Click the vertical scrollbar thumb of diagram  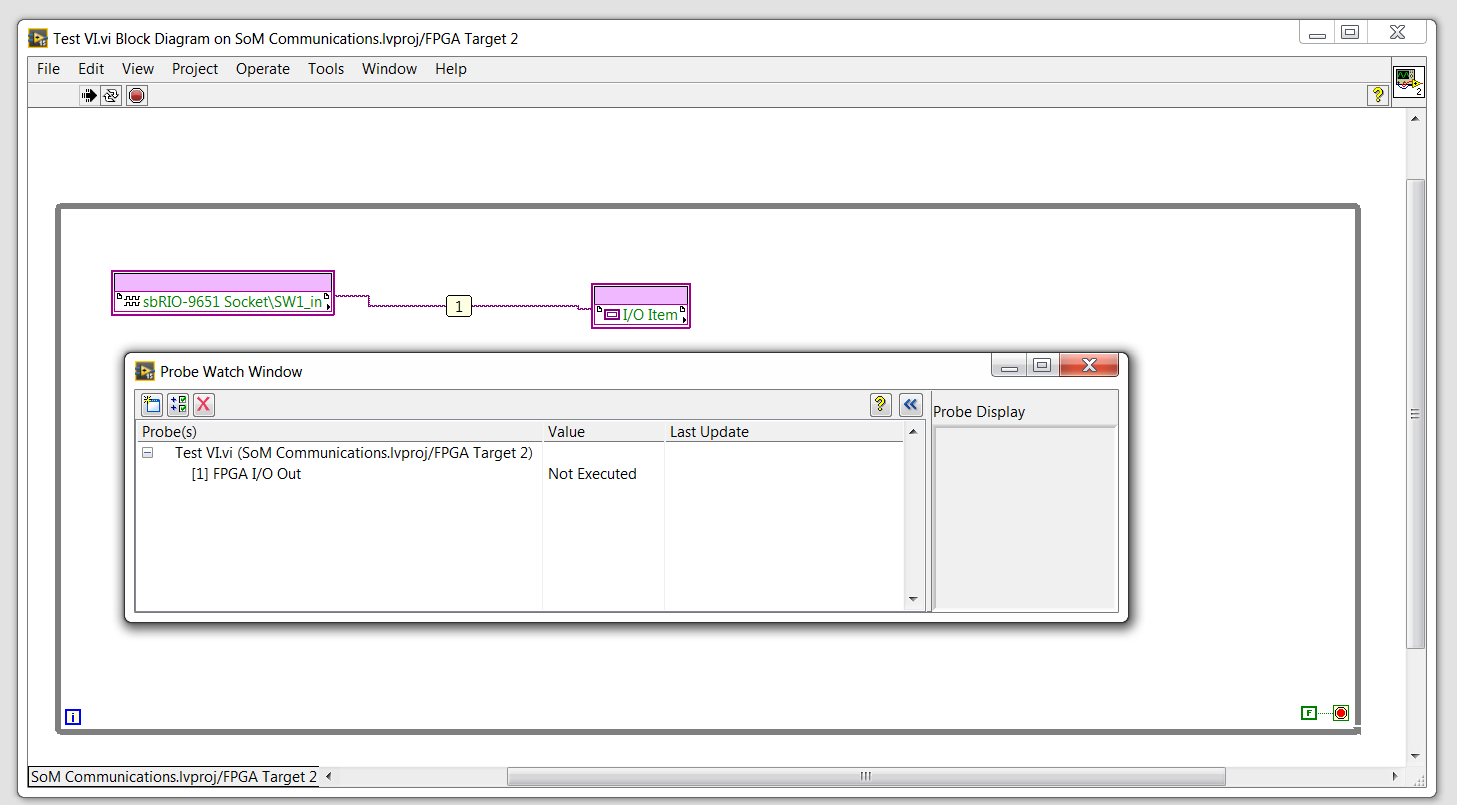click(1415, 414)
